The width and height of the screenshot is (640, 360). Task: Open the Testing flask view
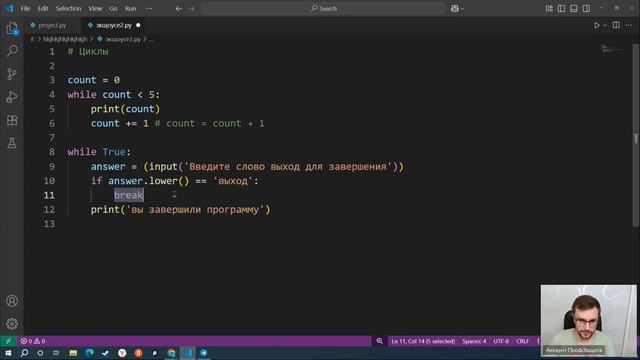[12, 143]
